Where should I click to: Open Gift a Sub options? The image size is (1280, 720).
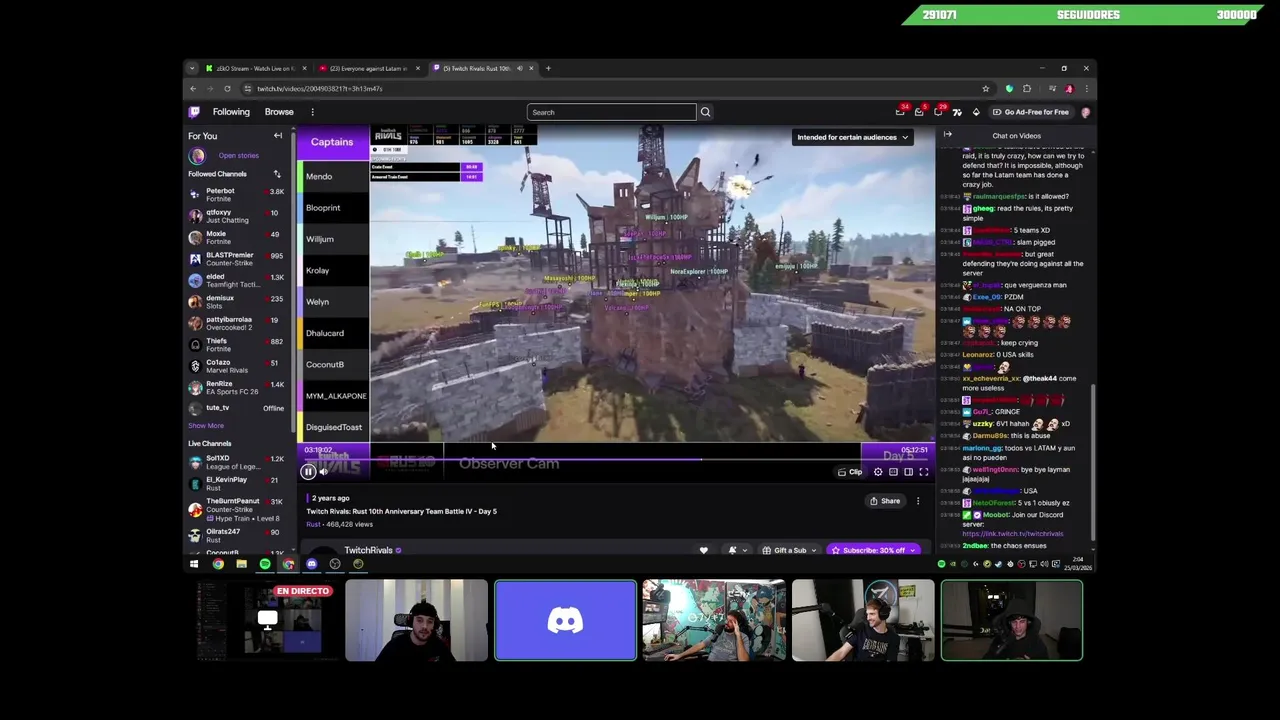click(x=789, y=550)
